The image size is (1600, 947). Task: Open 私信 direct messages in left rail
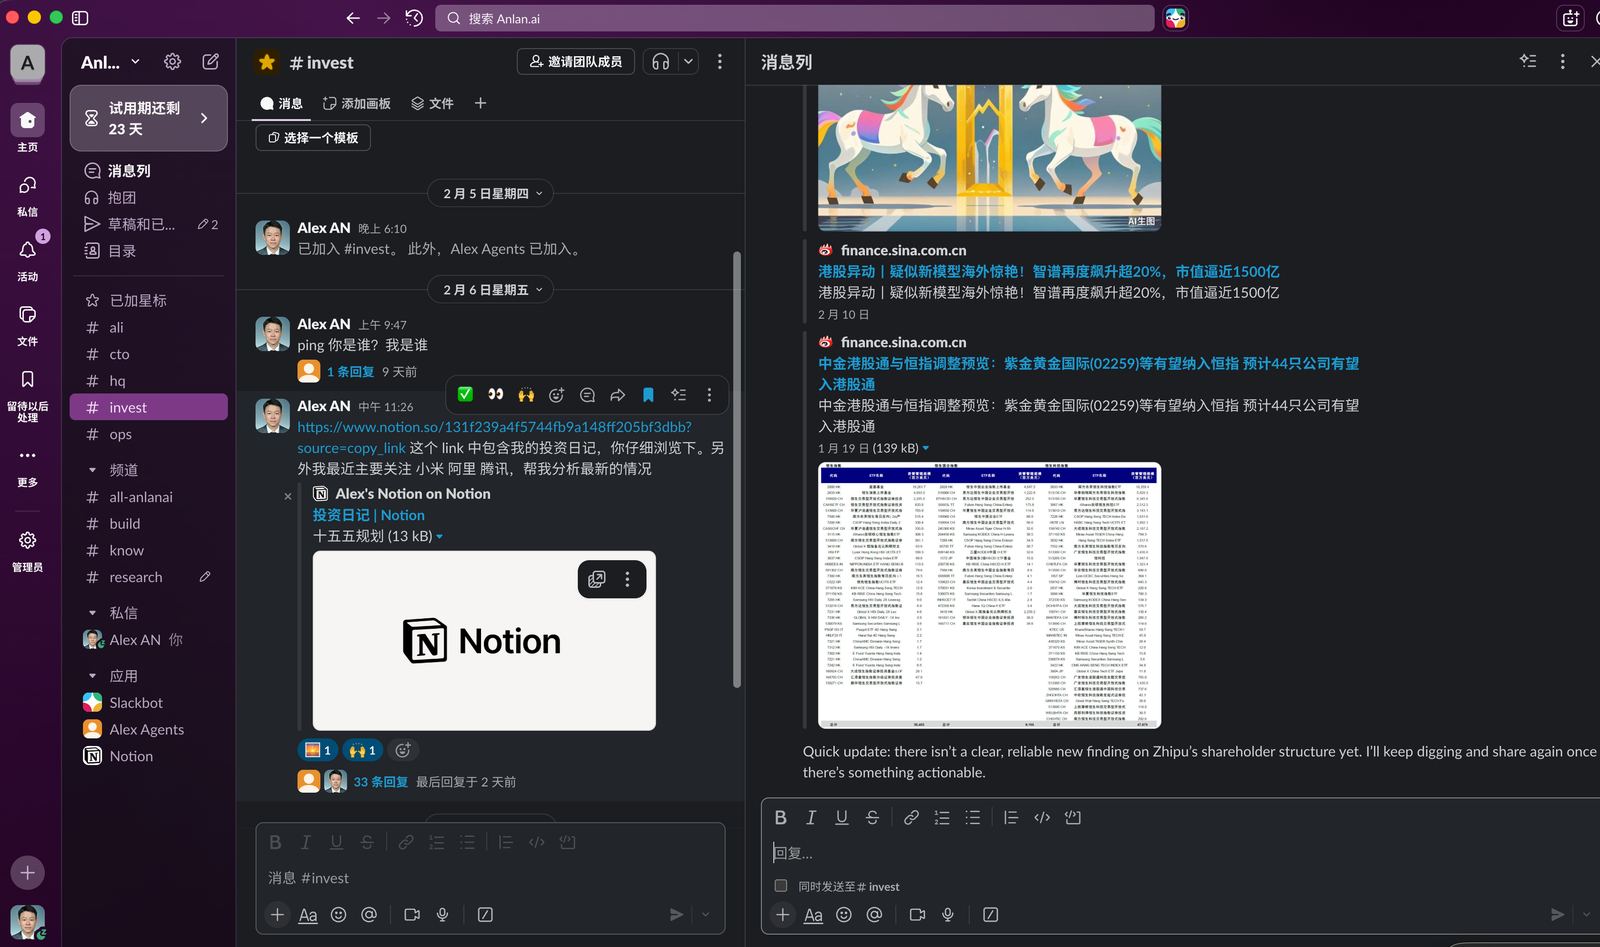point(27,194)
